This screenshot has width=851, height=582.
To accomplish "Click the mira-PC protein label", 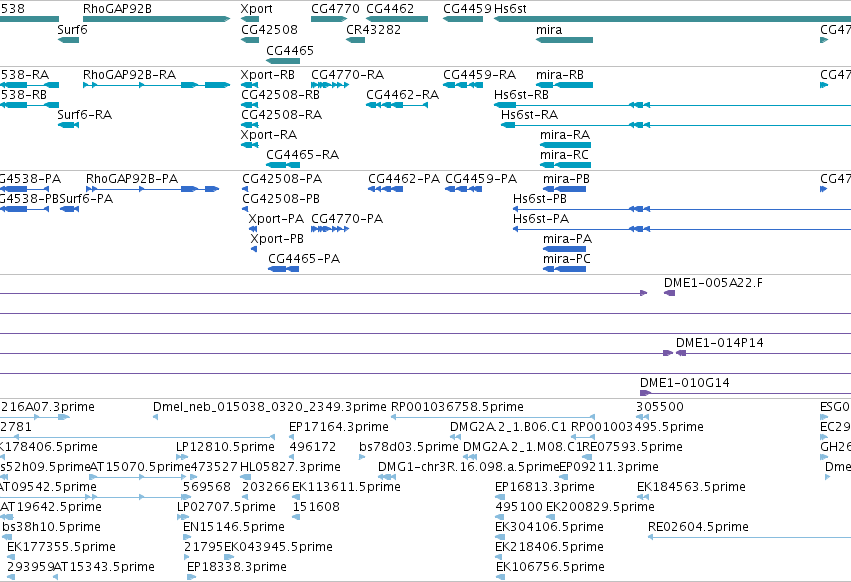I will 567,259.
